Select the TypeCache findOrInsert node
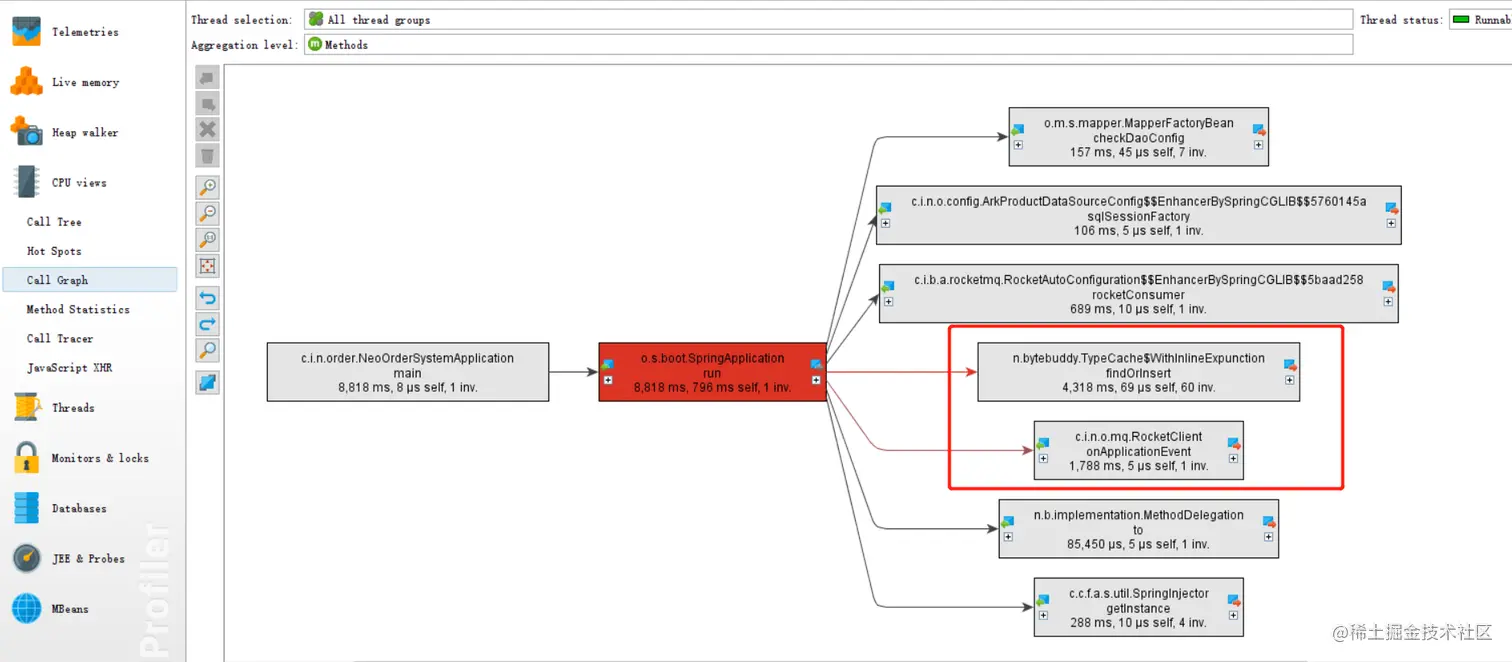This screenshot has height=662, width=1512. [1138, 372]
